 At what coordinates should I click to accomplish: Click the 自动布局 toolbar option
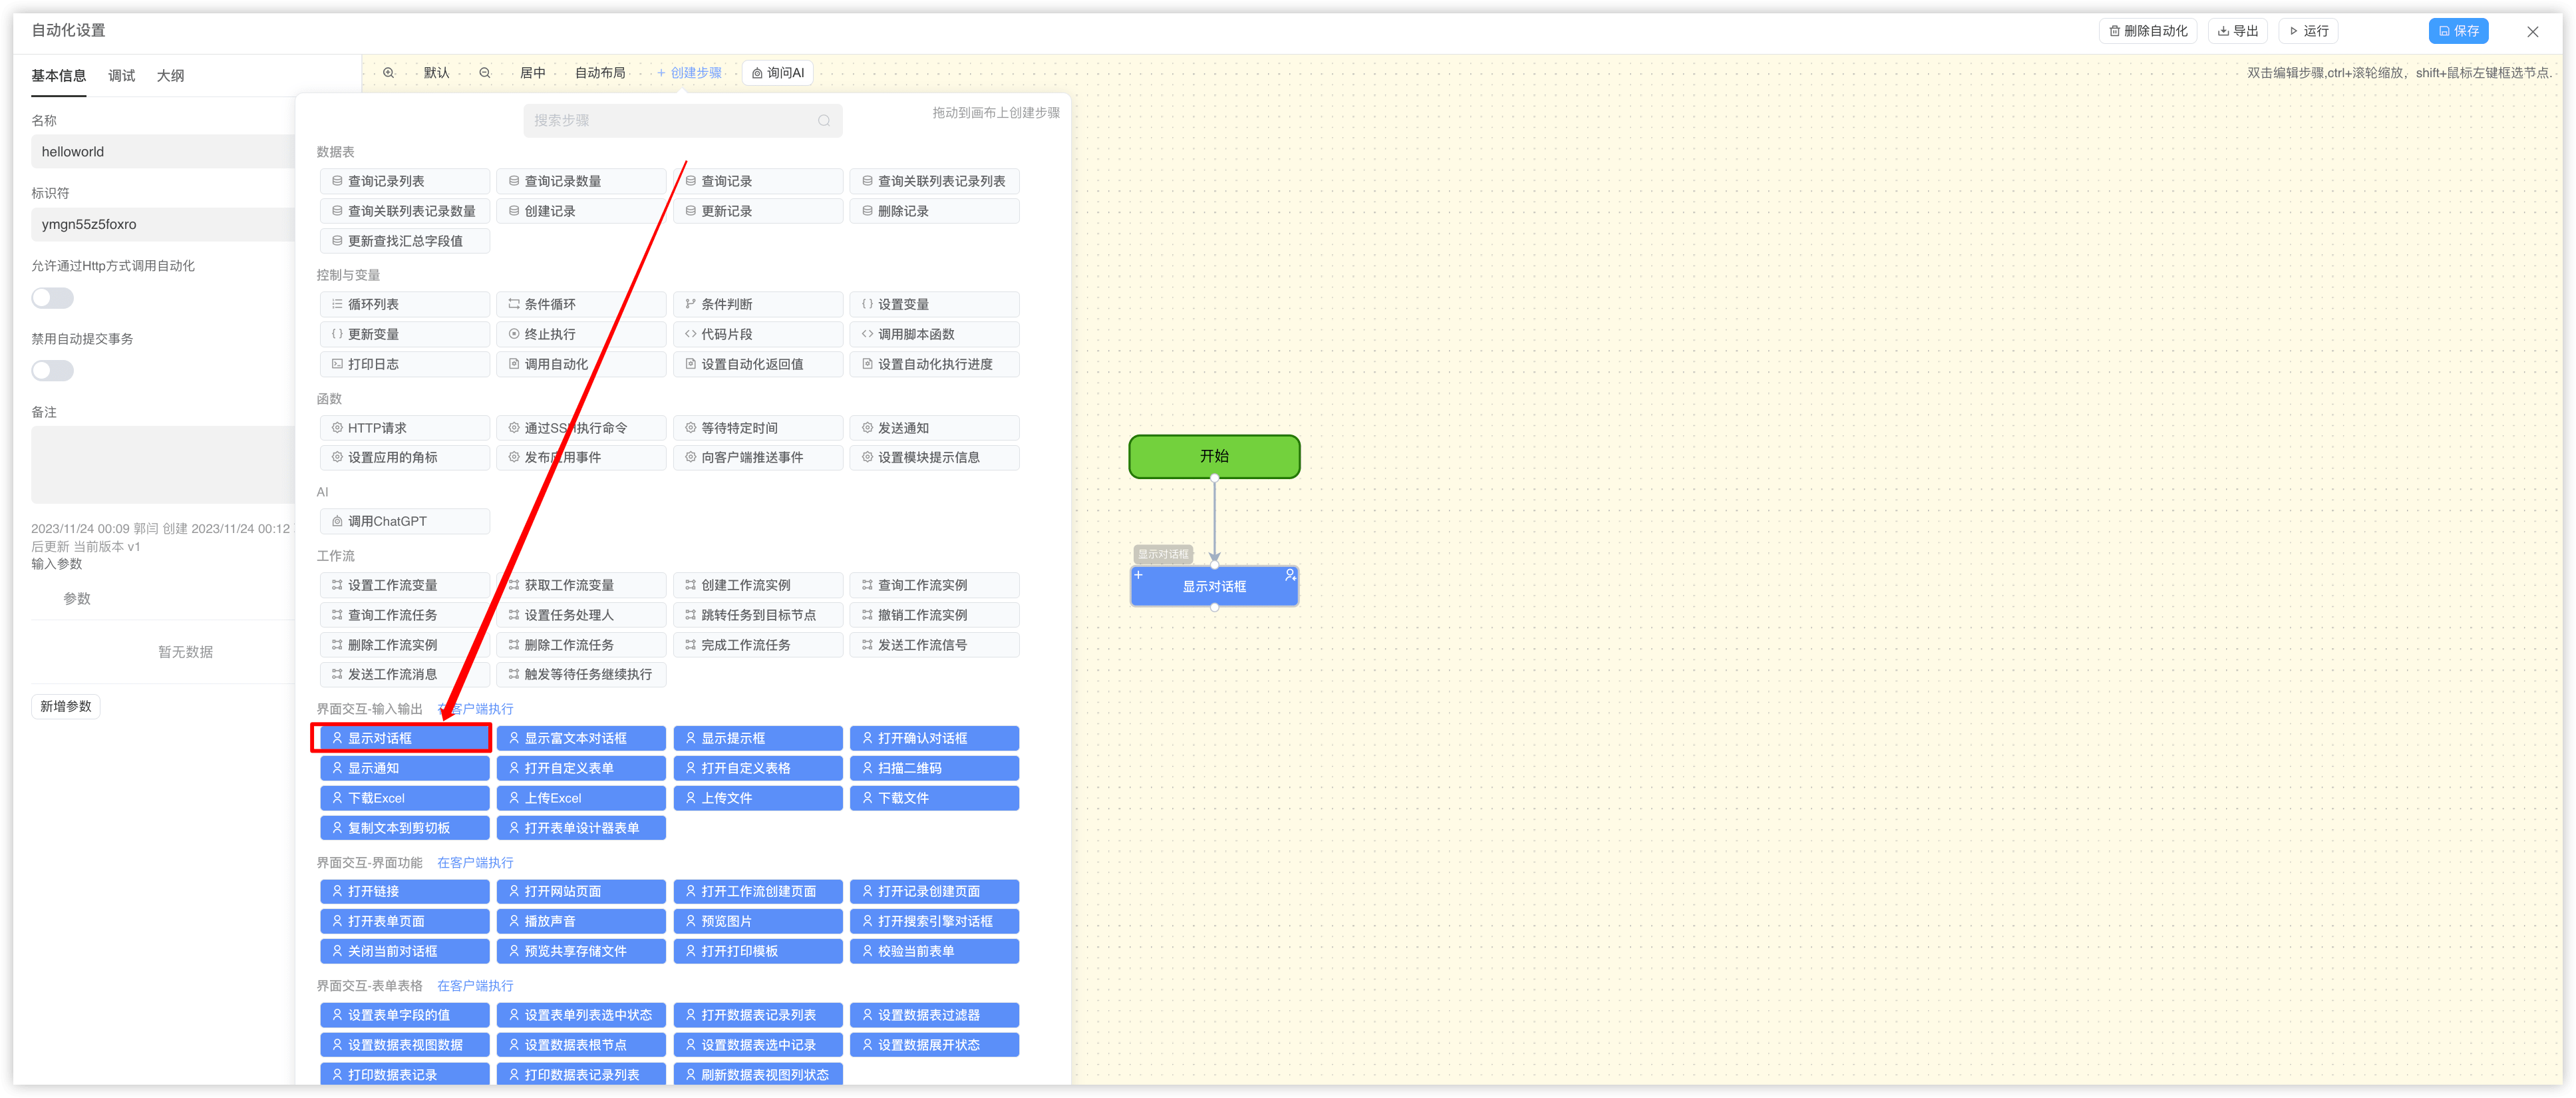click(600, 73)
